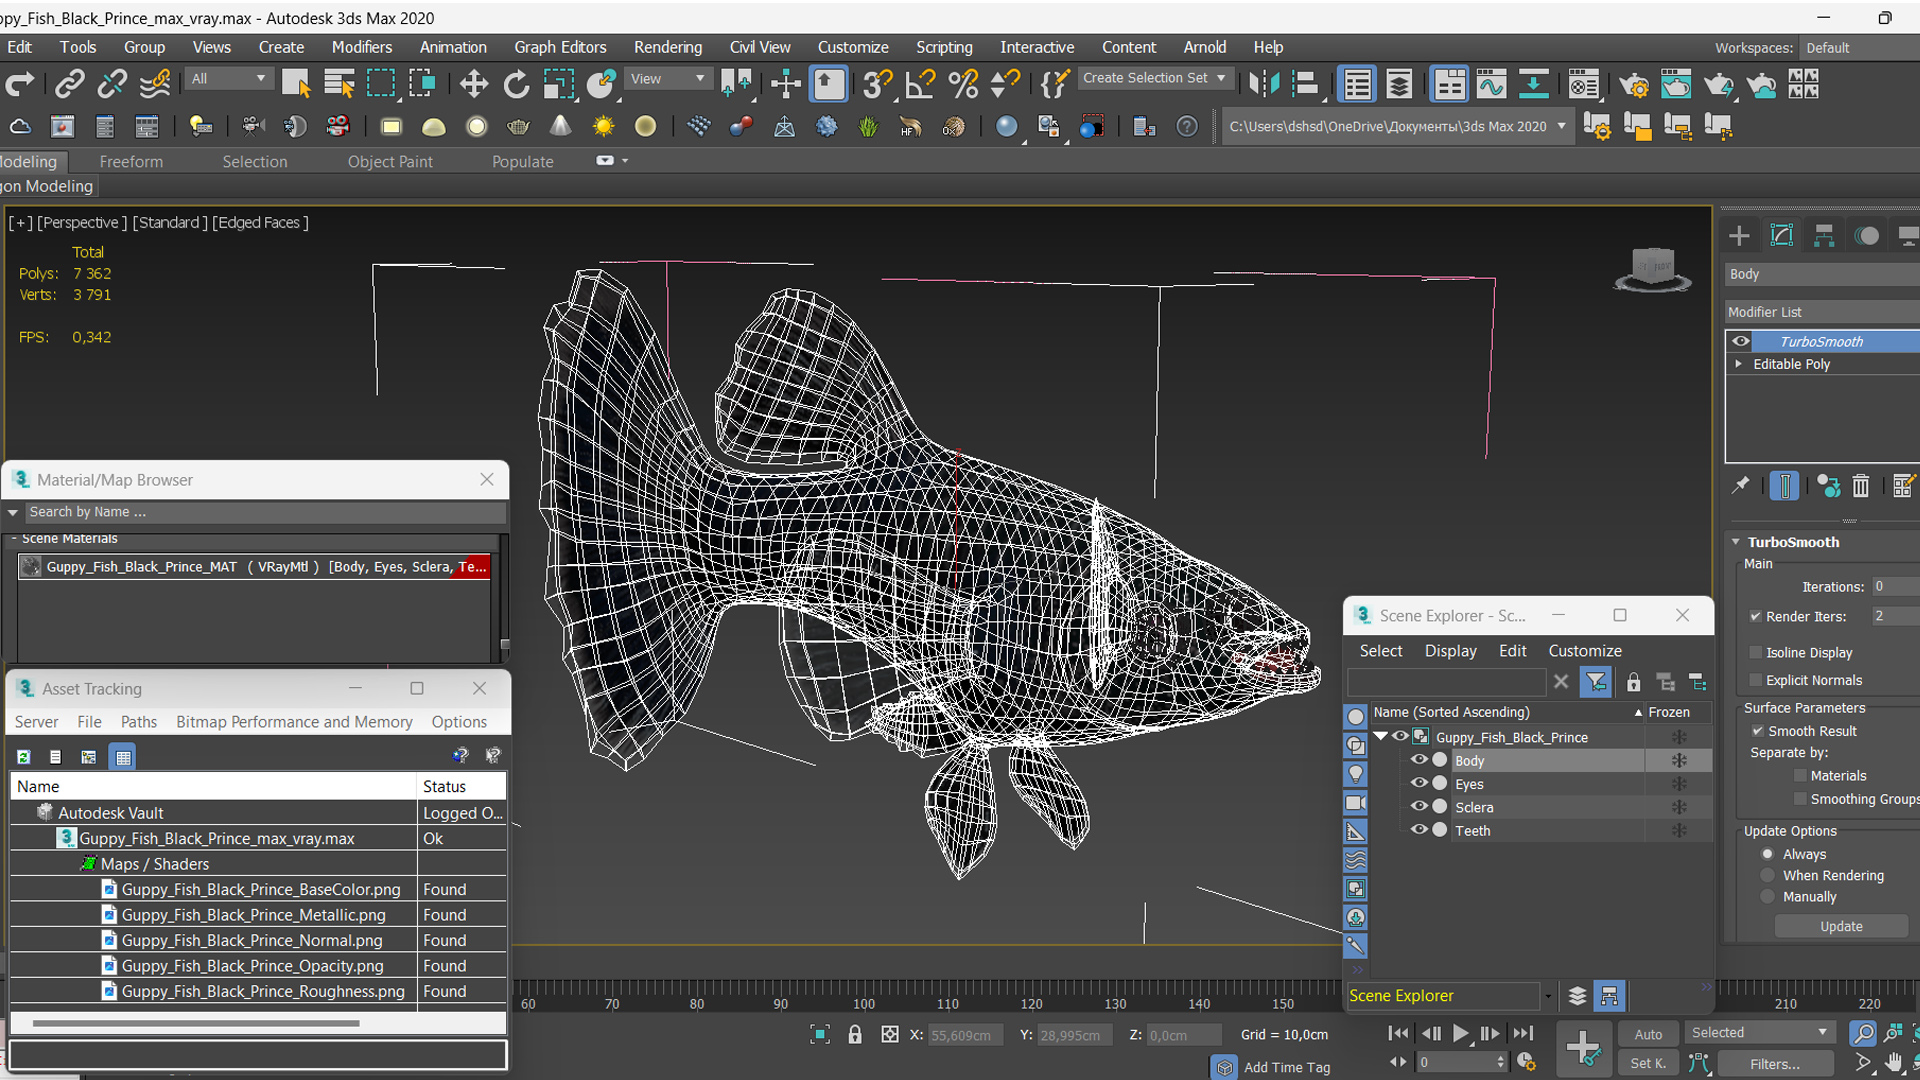Screen dimensions: 1920x1080
Task: Click Update button in TurboSmooth panel
Action: coord(1841,926)
